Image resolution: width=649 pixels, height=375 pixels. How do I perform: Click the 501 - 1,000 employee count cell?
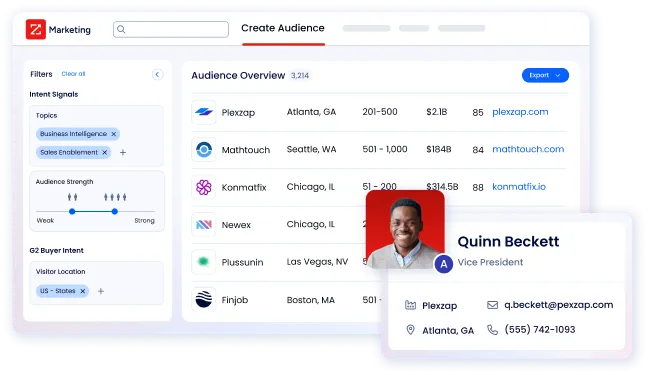pos(385,149)
